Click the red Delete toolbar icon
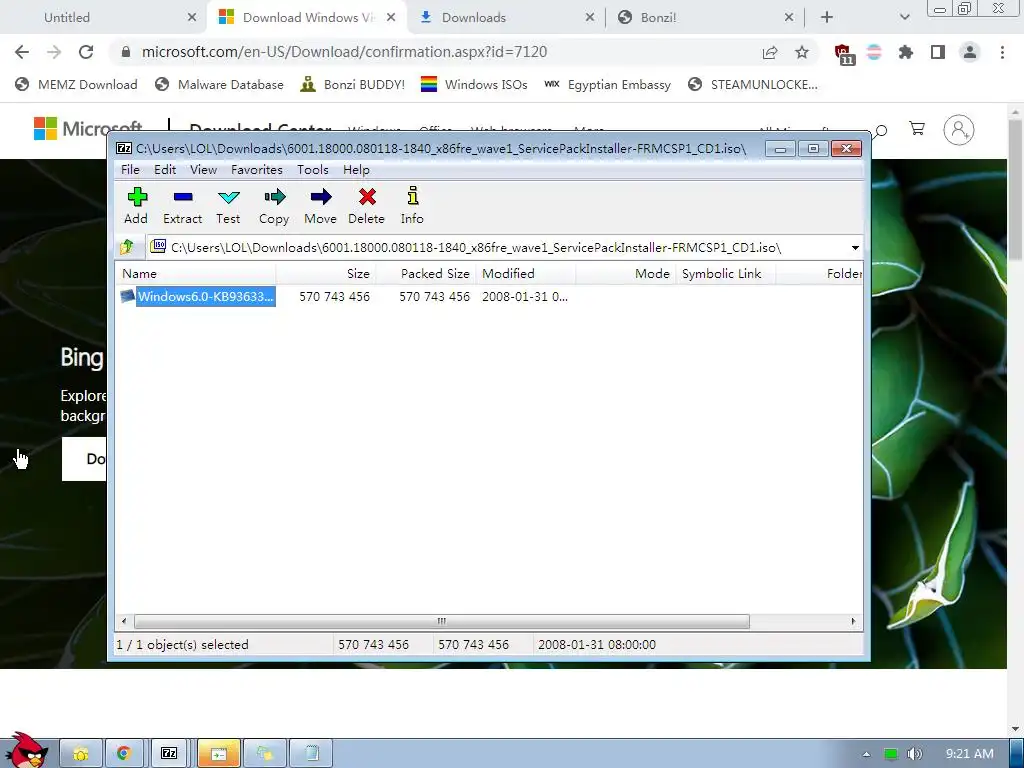 pyautogui.click(x=366, y=206)
